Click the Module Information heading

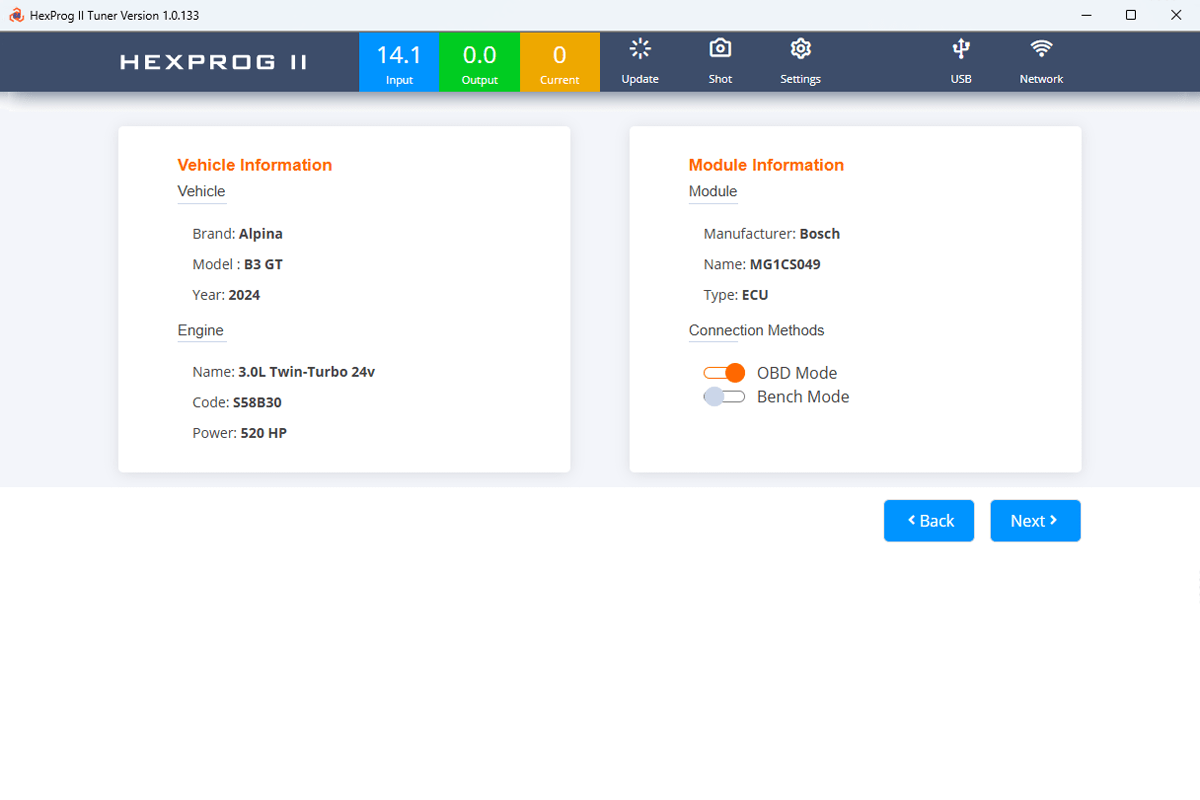click(766, 165)
